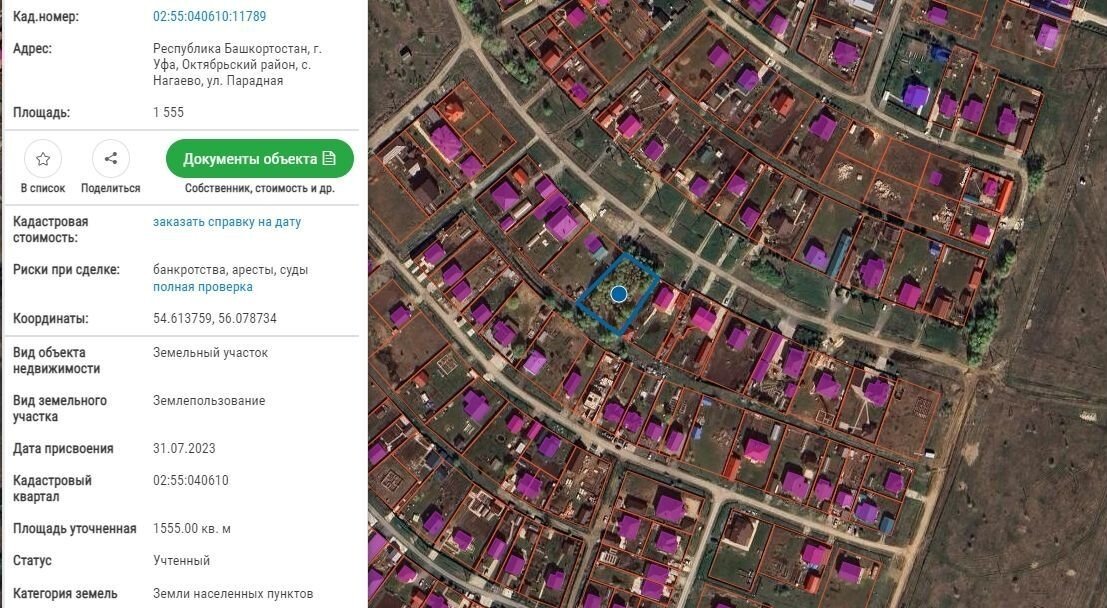Image resolution: width=1107 pixels, height=608 pixels.
Task: Click the share icon
Action: tap(111, 159)
